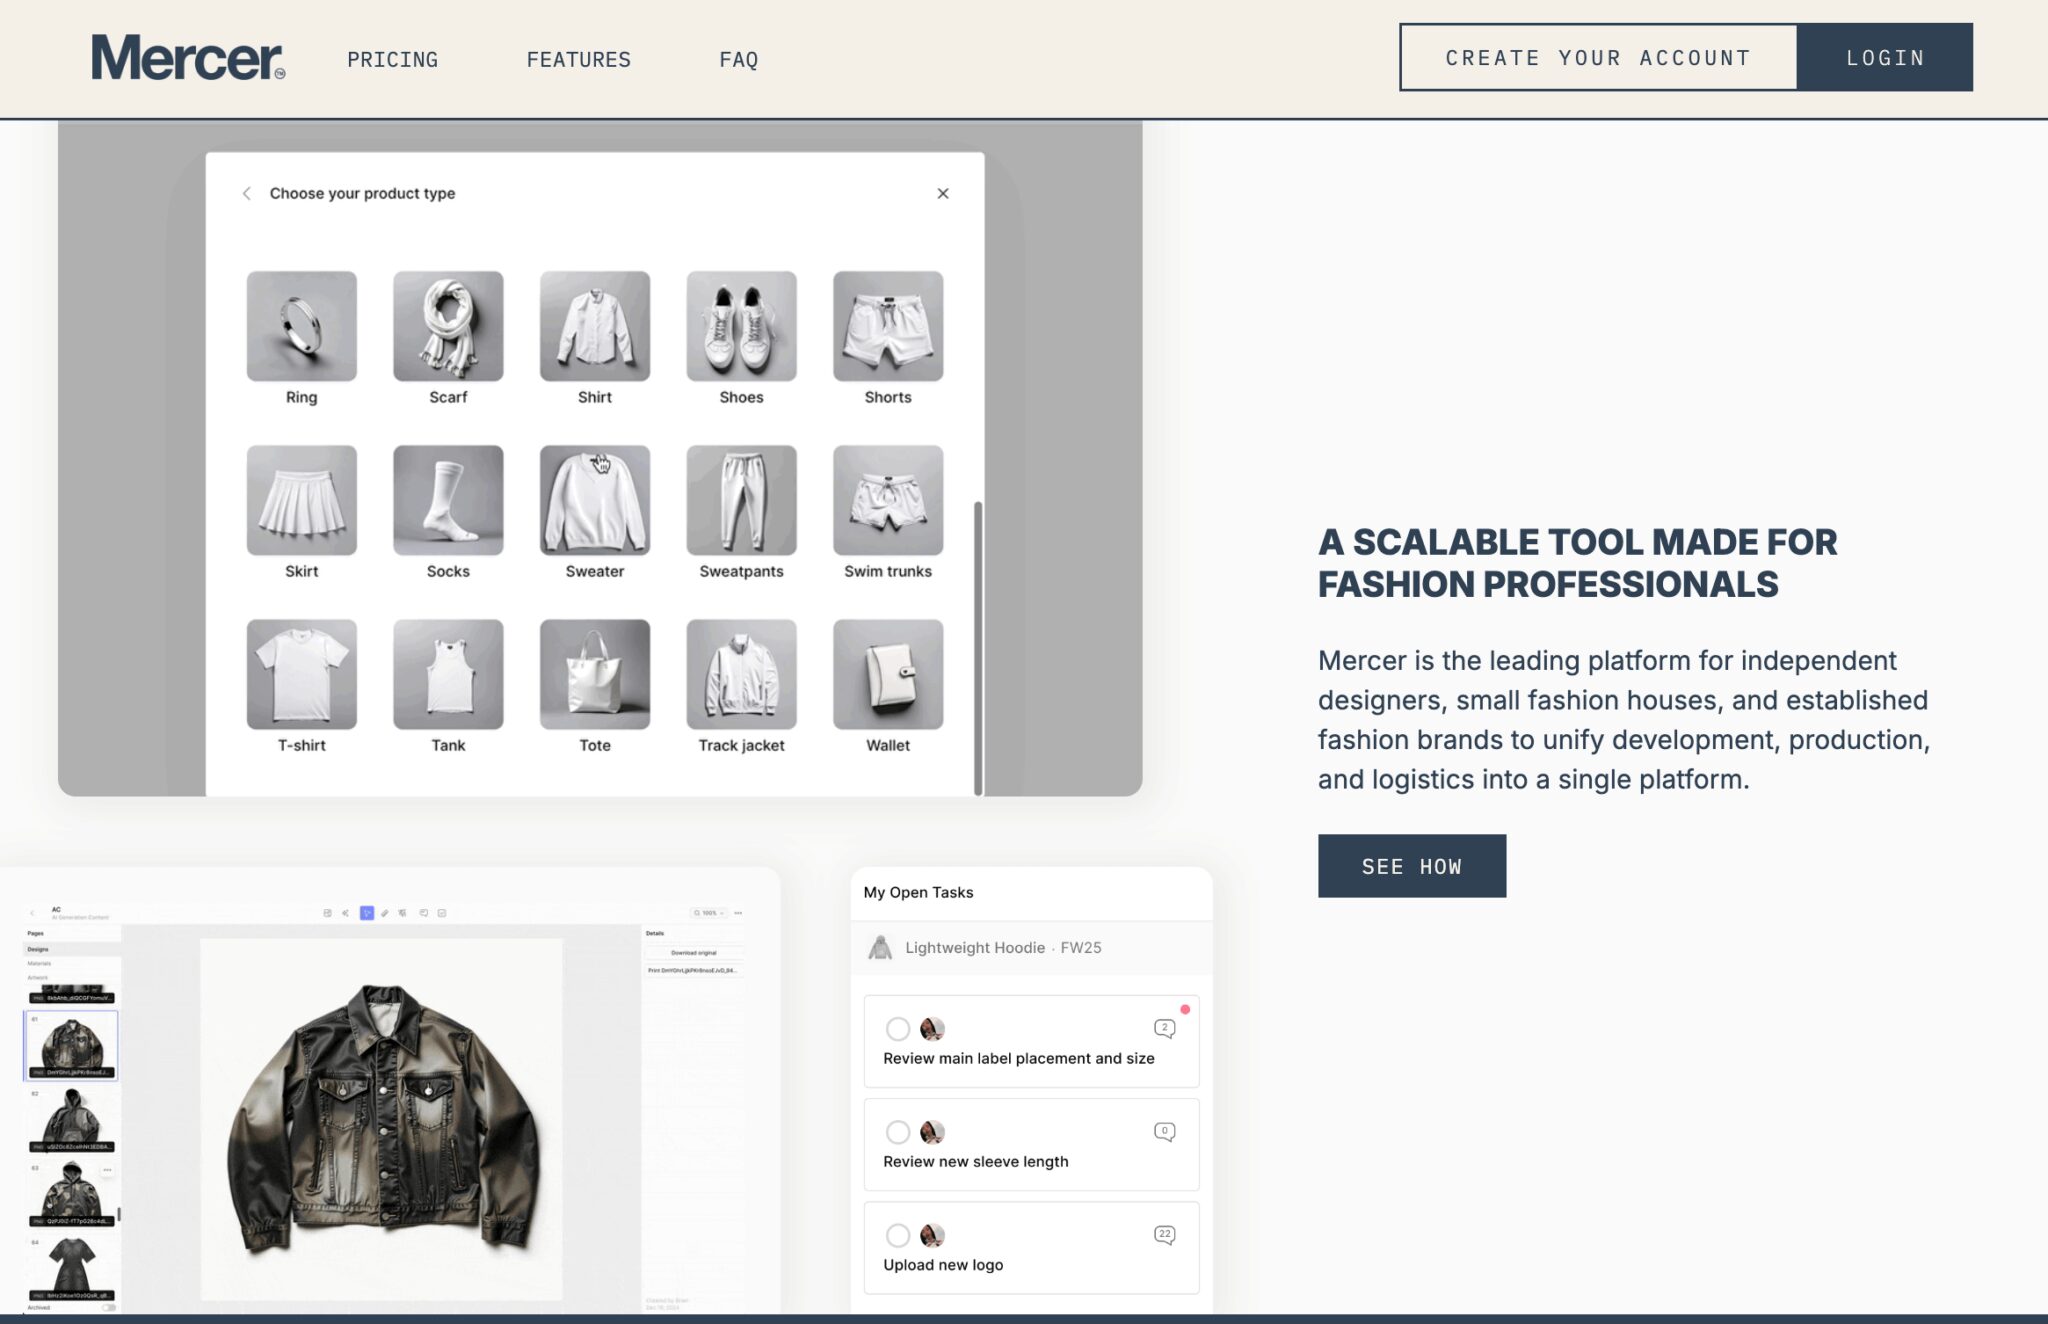Click the 'My Open Tasks' heading
Image resolution: width=2048 pixels, height=1324 pixels.
pyautogui.click(x=918, y=892)
